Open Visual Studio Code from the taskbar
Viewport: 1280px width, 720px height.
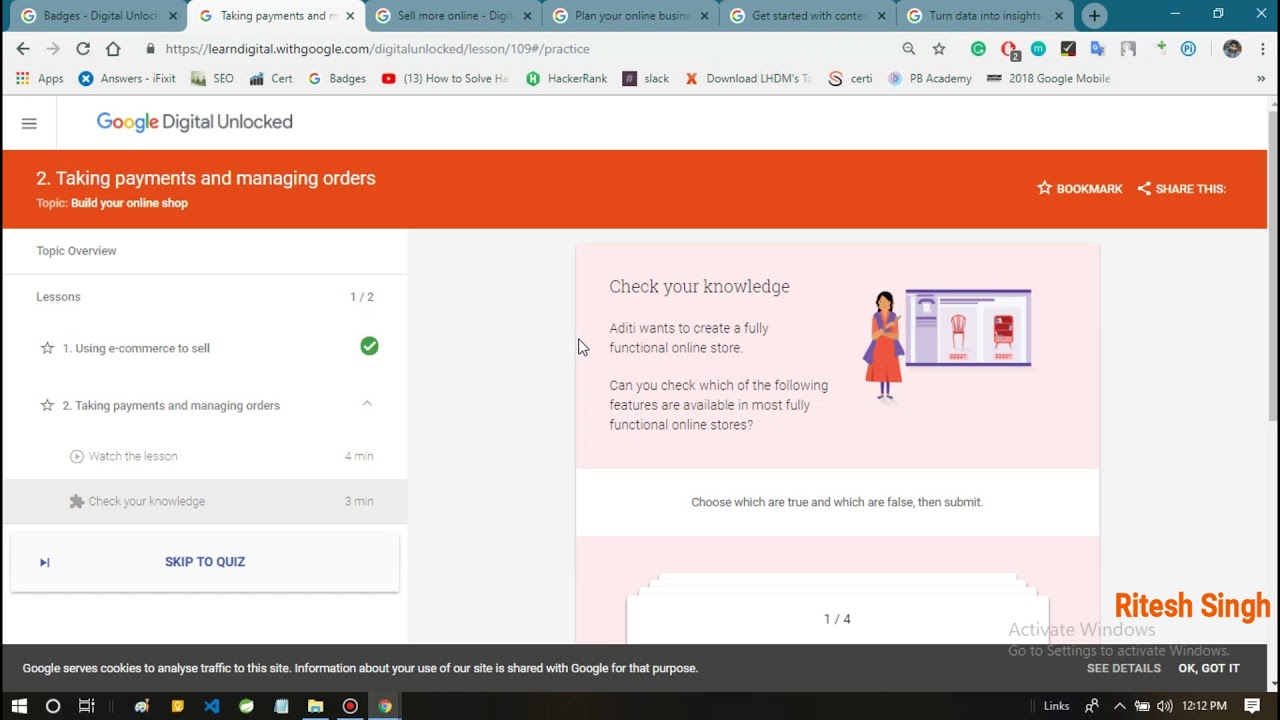pyautogui.click(x=212, y=706)
